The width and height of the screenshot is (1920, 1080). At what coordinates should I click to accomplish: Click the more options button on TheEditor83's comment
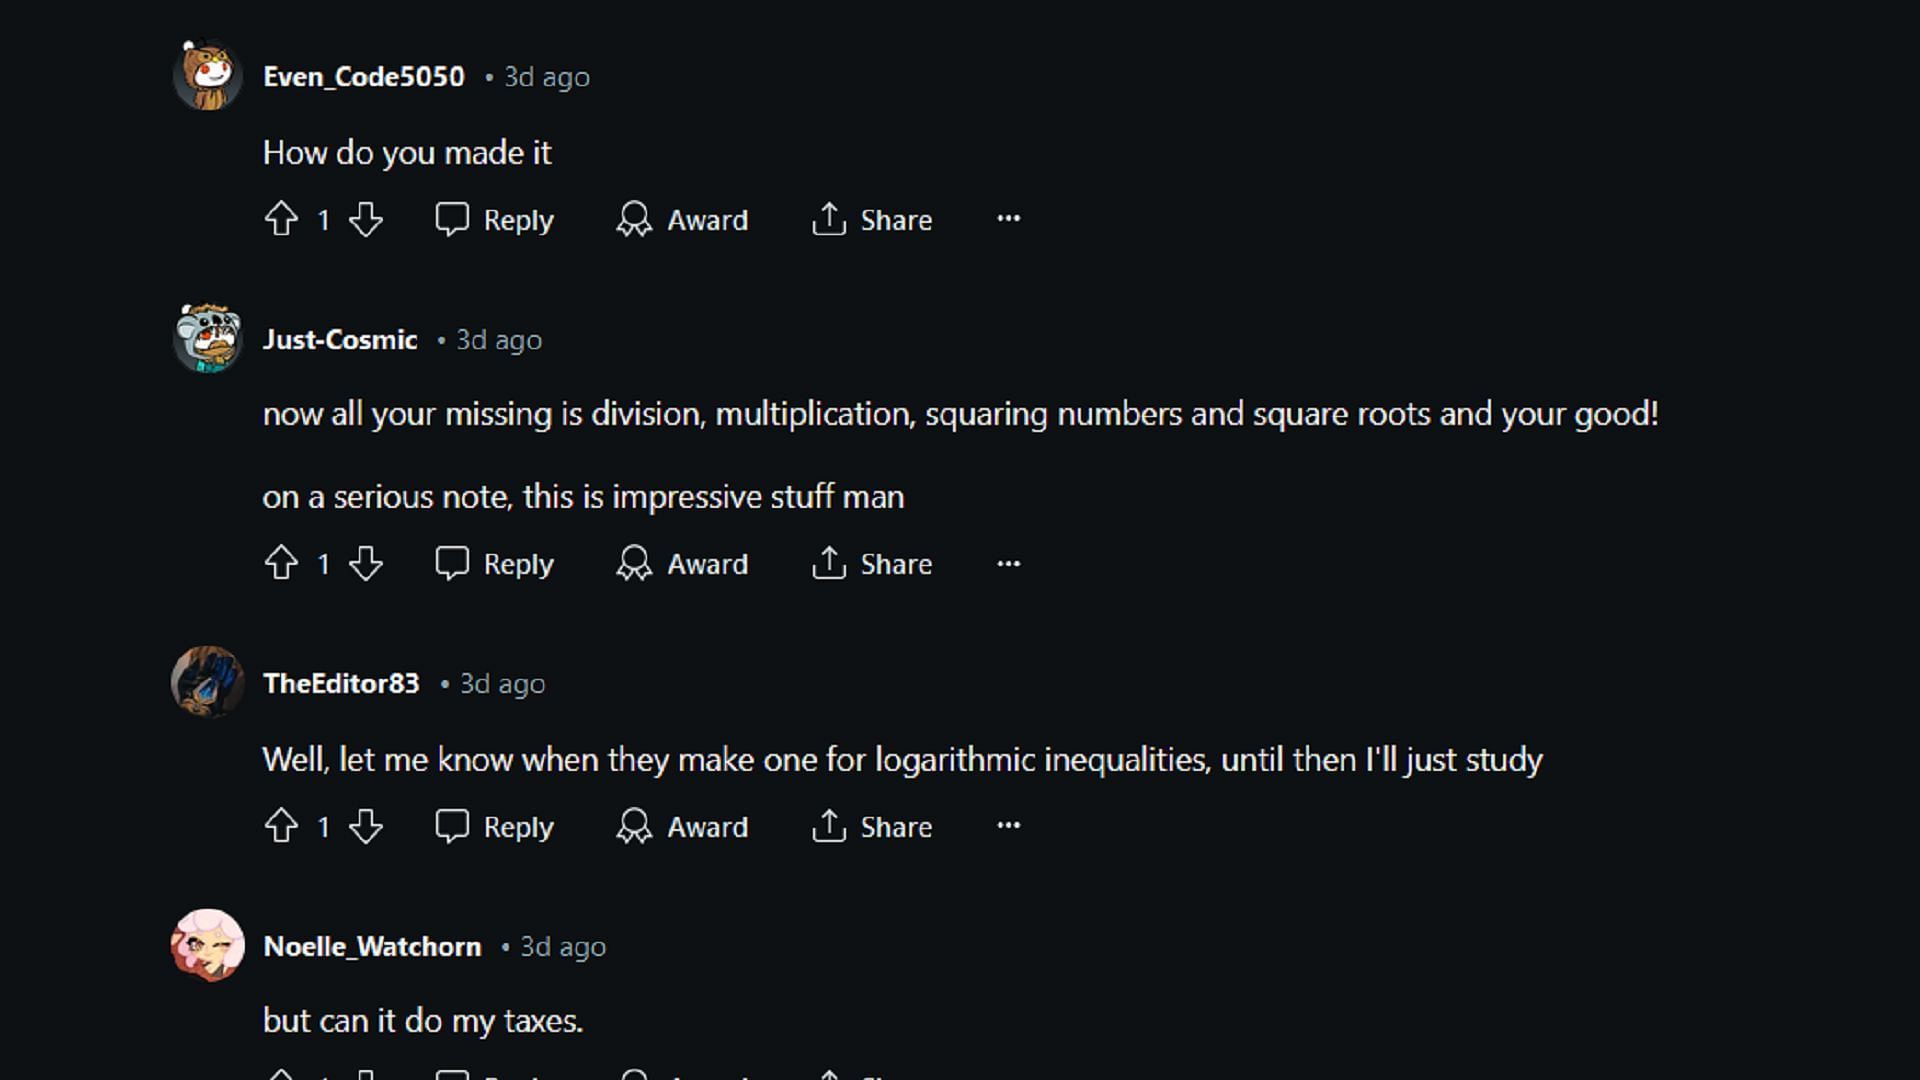(1007, 827)
